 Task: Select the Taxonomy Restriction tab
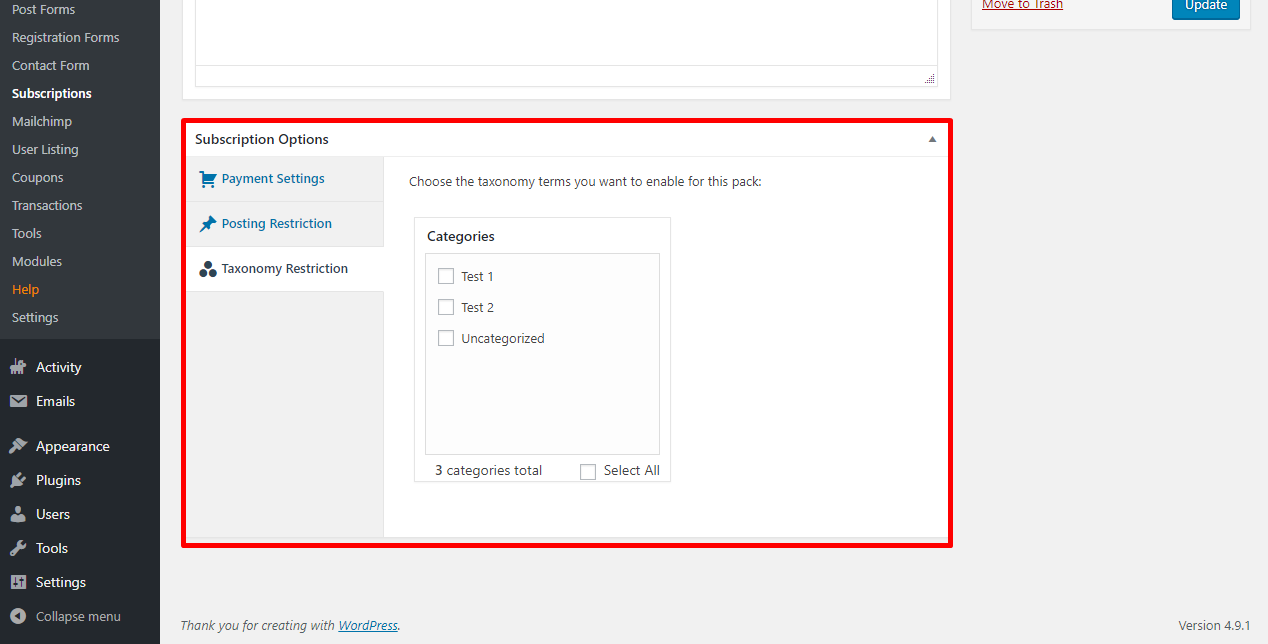click(x=284, y=269)
